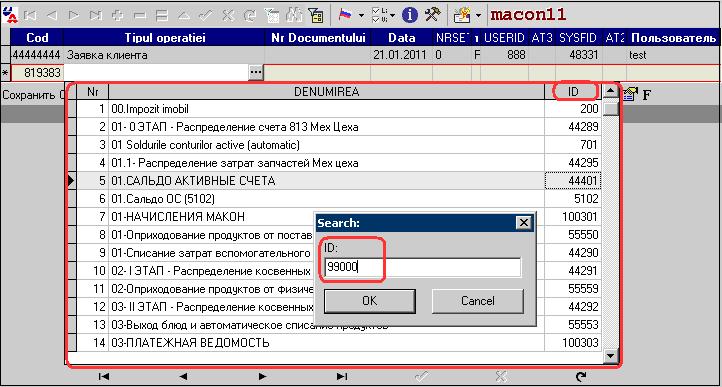Click the Tipul operatiei column header

click(164, 37)
